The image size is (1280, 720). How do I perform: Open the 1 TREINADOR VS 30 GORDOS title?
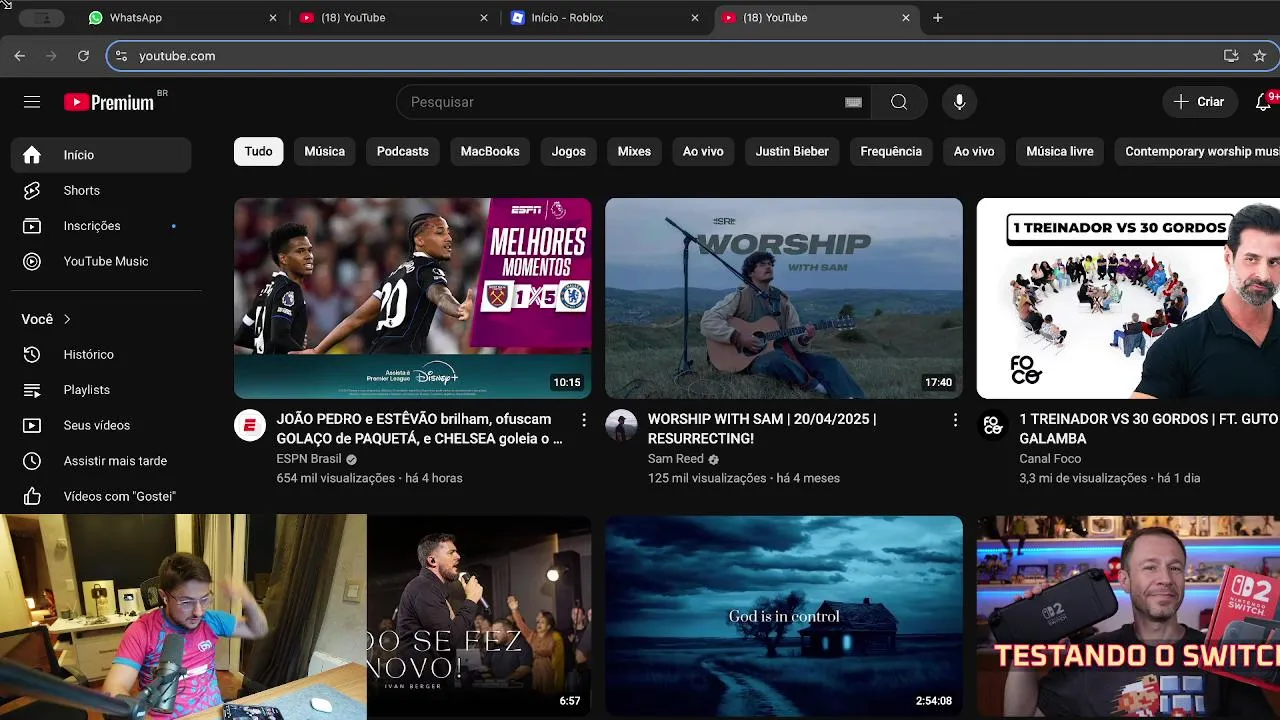pos(1149,429)
